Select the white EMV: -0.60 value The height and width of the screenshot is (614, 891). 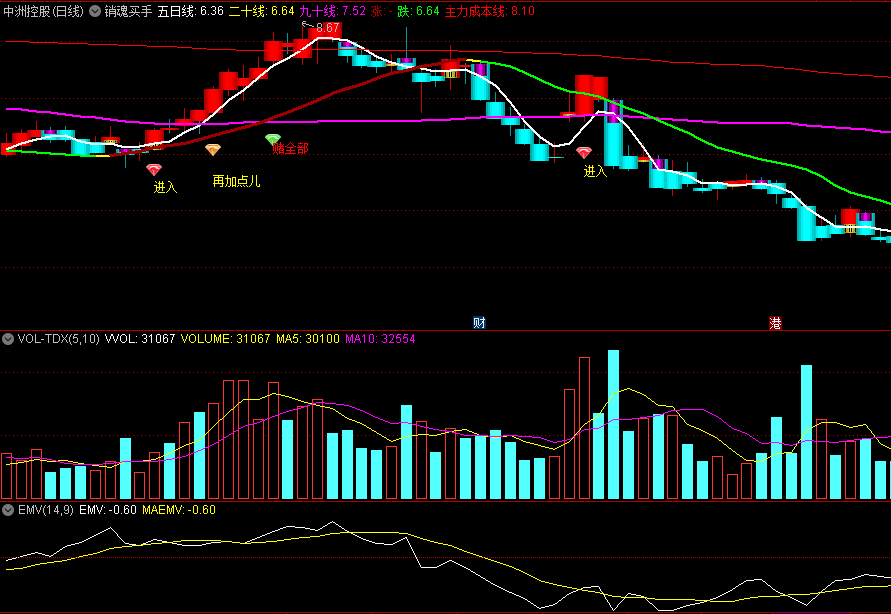[108, 510]
